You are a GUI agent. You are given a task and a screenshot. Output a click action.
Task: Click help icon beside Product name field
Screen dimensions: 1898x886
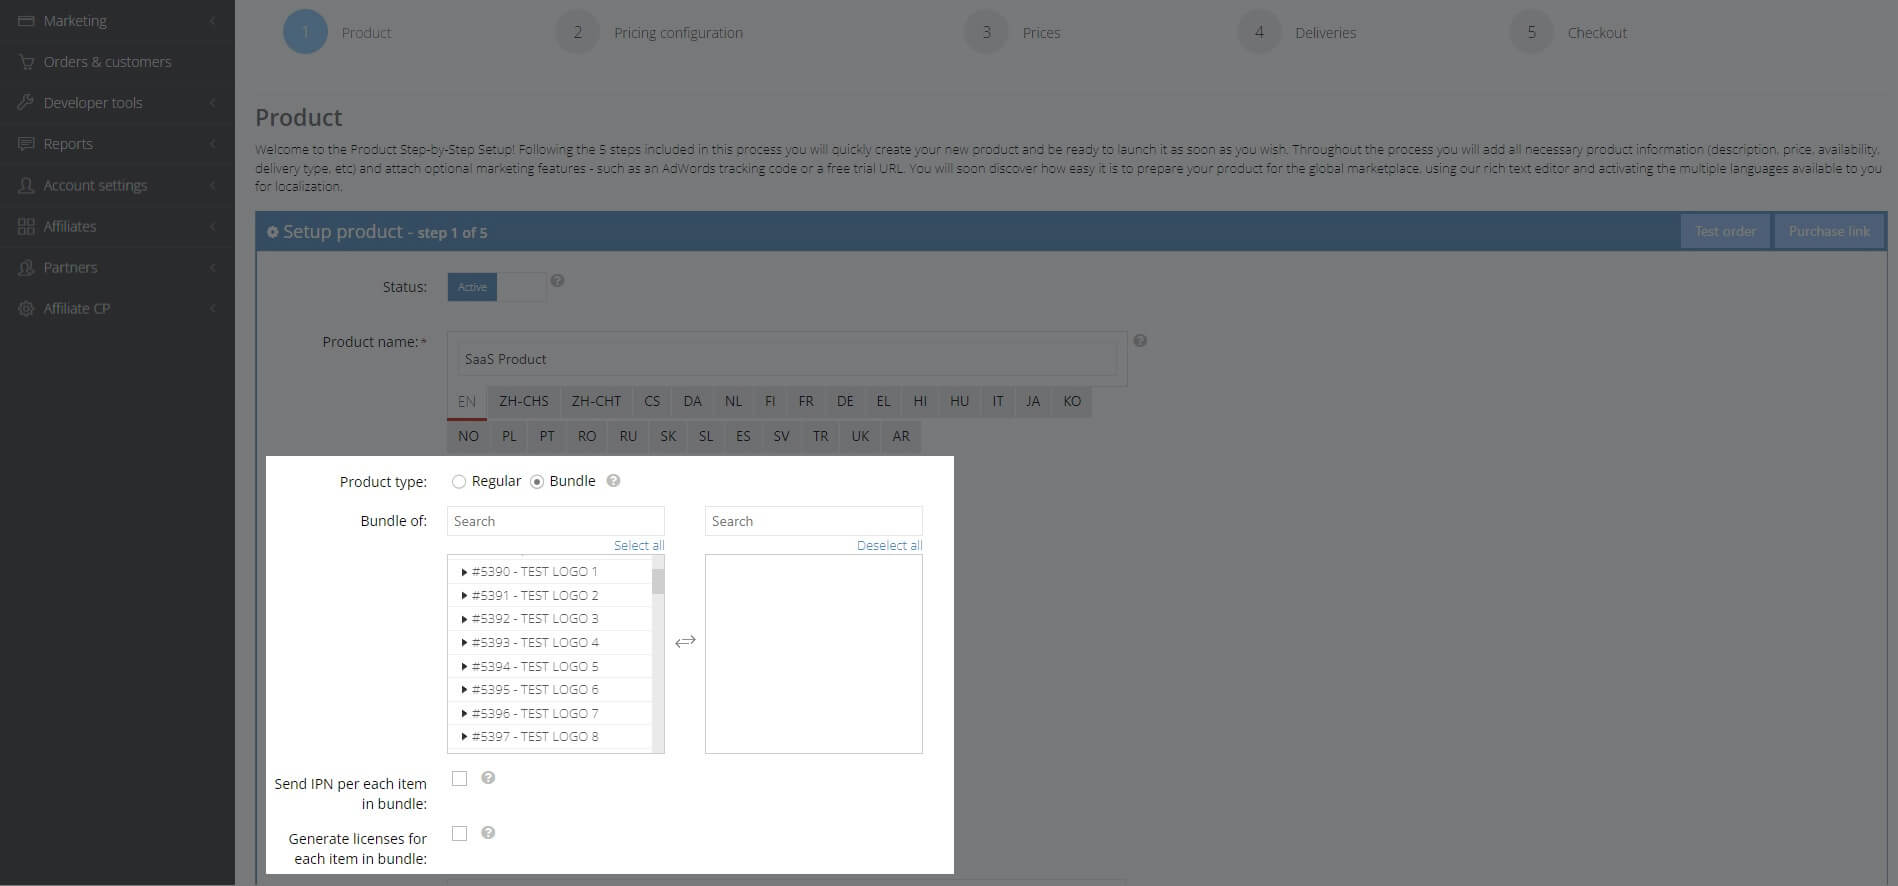1140,341
